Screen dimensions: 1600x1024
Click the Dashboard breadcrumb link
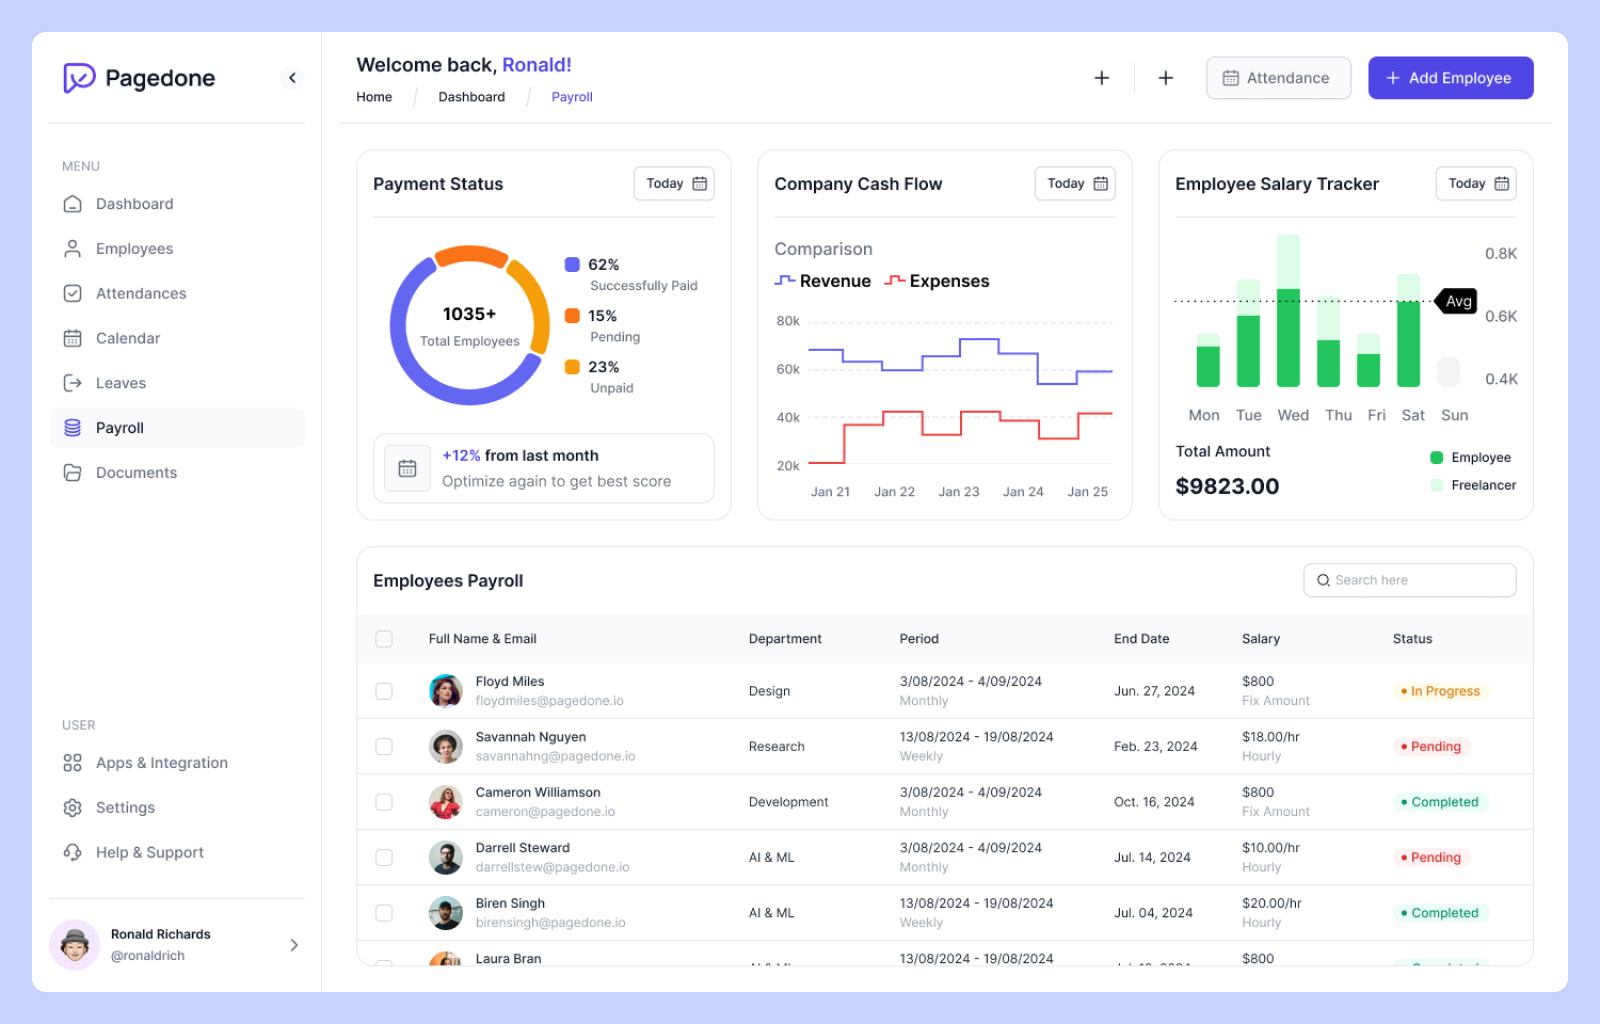pos(471,97)
